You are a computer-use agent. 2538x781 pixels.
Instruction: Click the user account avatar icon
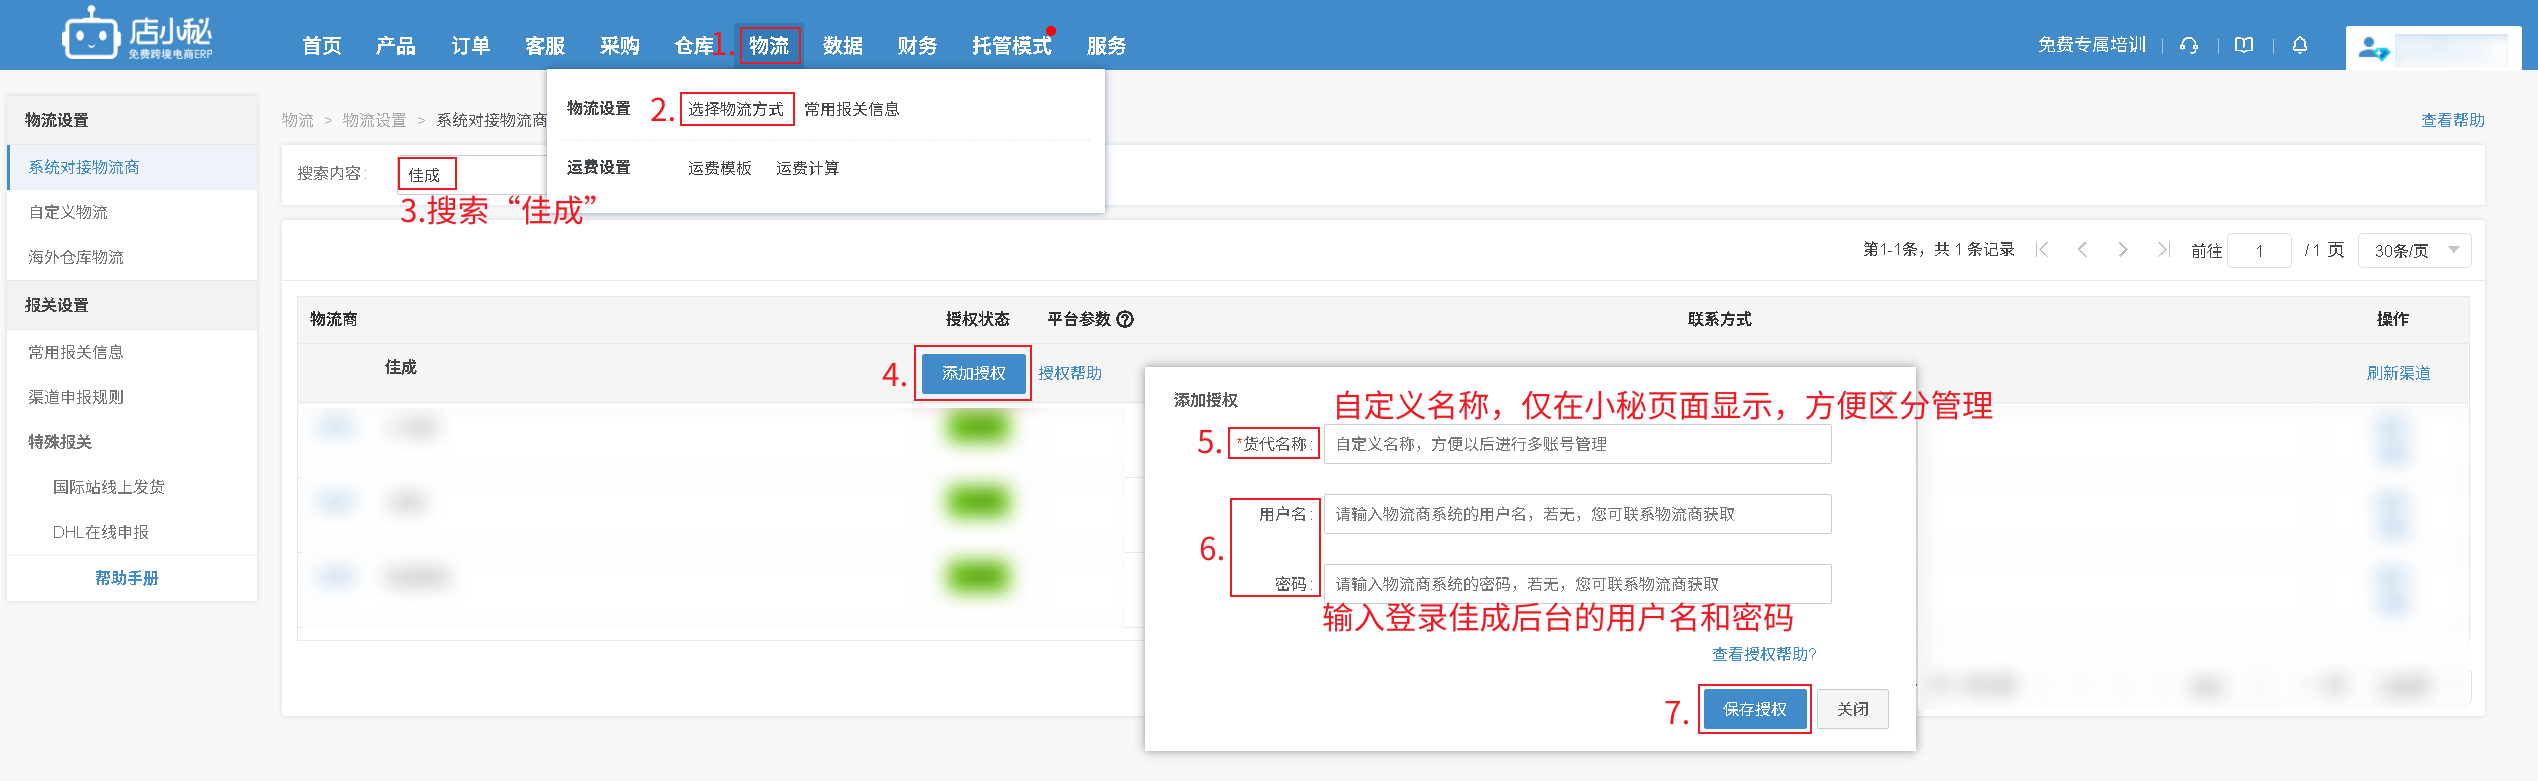pos(2372,48)
